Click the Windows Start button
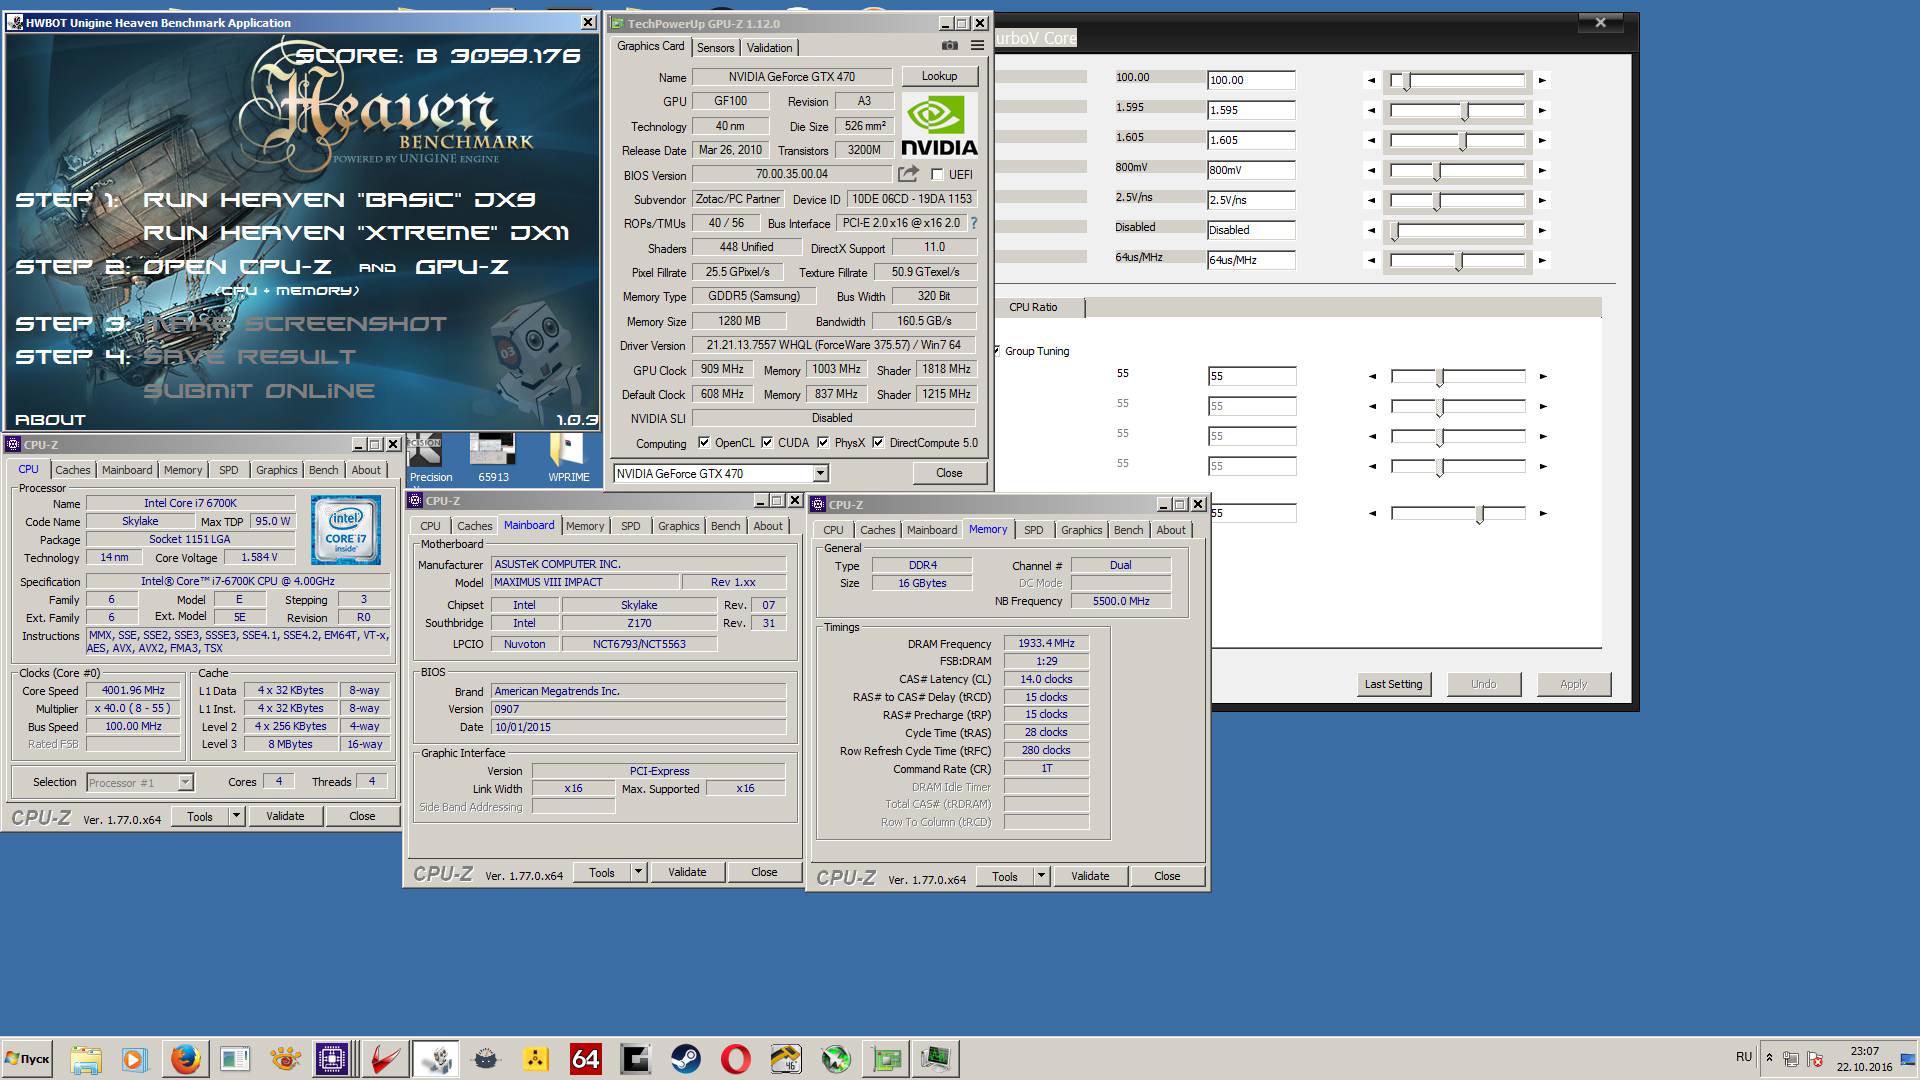The image size is (1920, 1080). (27, 1059)
